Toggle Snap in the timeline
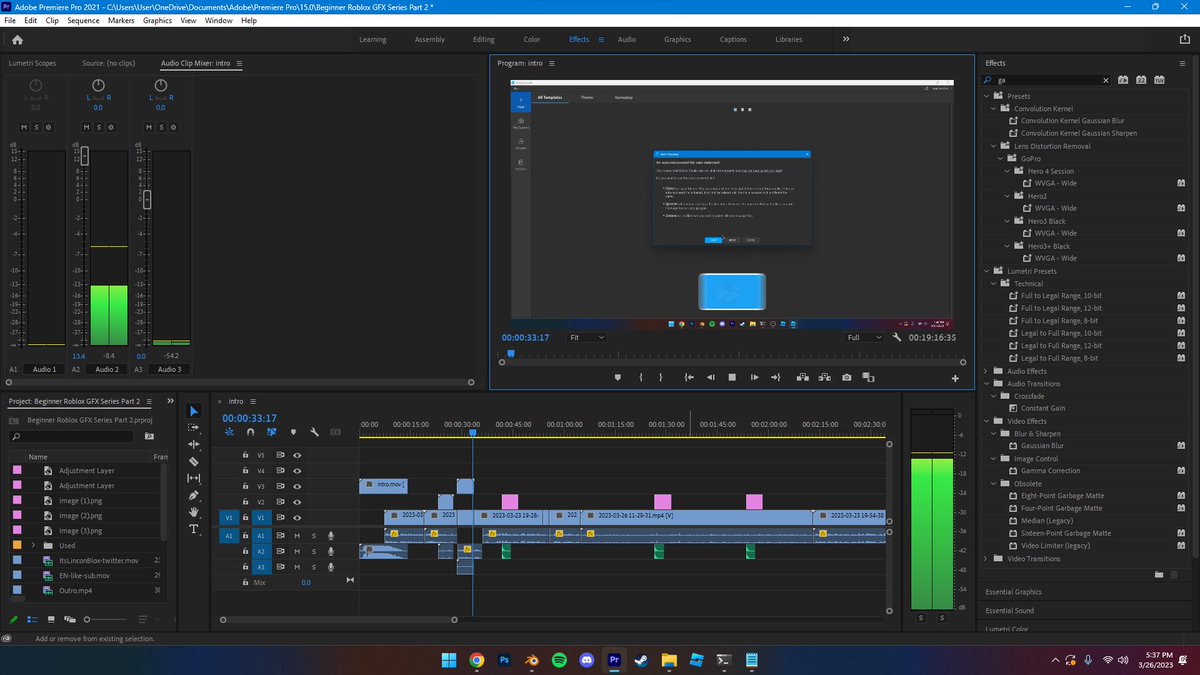This screenshot has height=675, width=1200. click(x=250, y=432)
